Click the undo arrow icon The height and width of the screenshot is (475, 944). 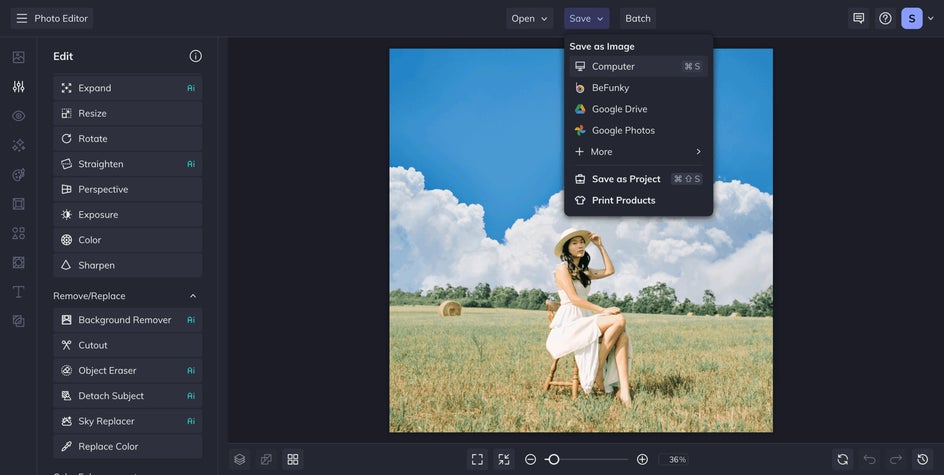[869, 459]
